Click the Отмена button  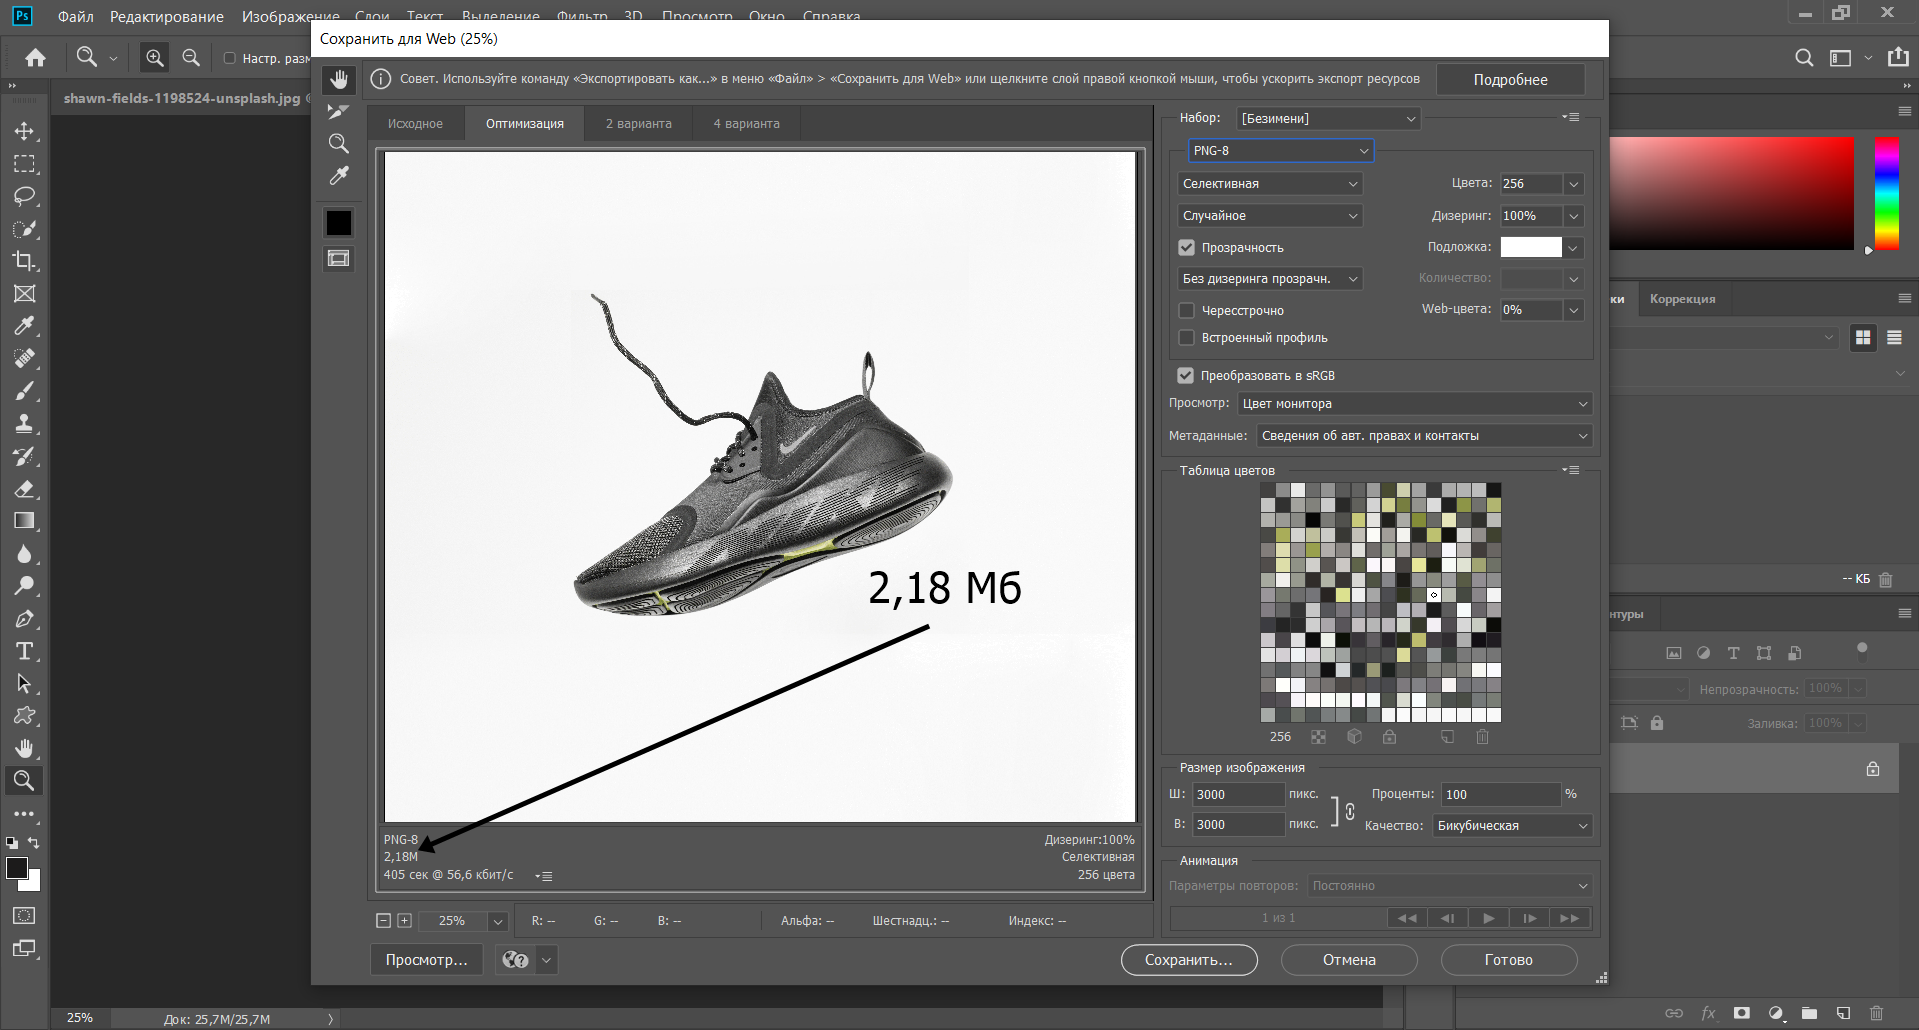pyautogui.click(x=1349, y=960)
